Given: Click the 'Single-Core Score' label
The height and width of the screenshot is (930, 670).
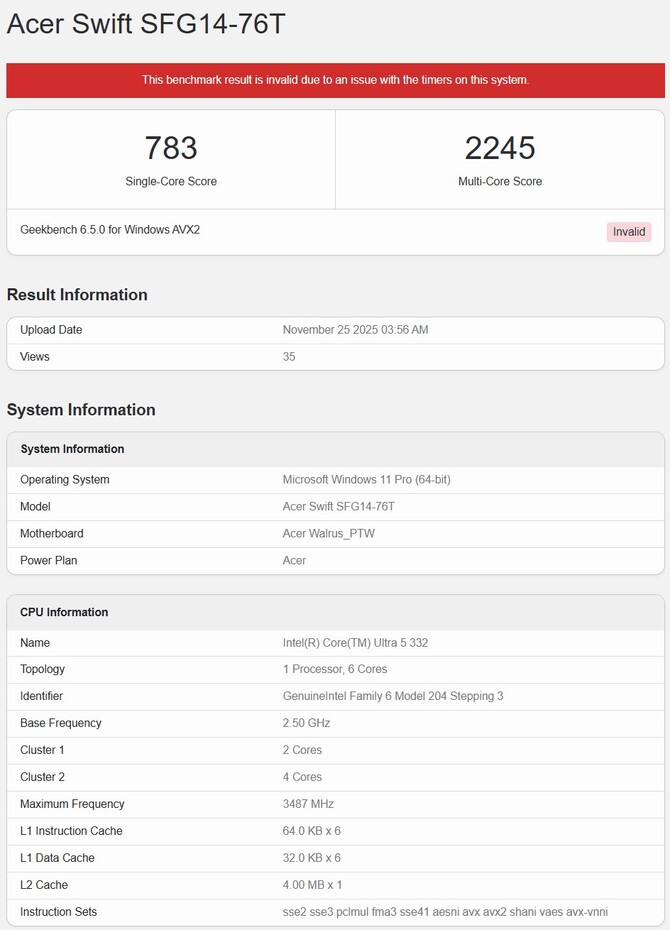Looking at the screenshot, I should [x=171, y=181].
